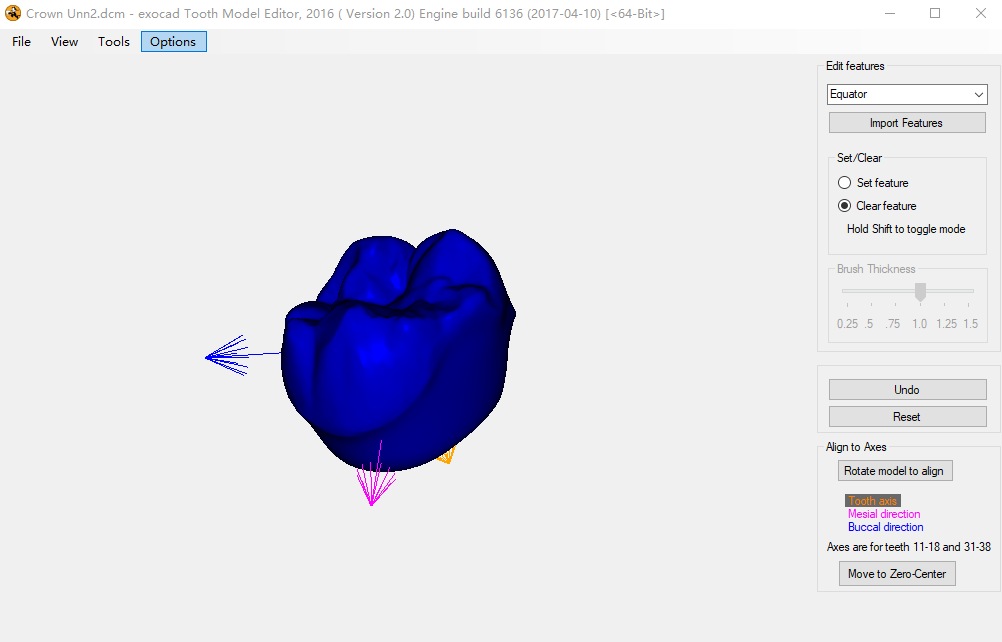Select the Mesial direction label
This screenshot has width=1002, height=642.
pyautogui.click(x=883, y=513)
